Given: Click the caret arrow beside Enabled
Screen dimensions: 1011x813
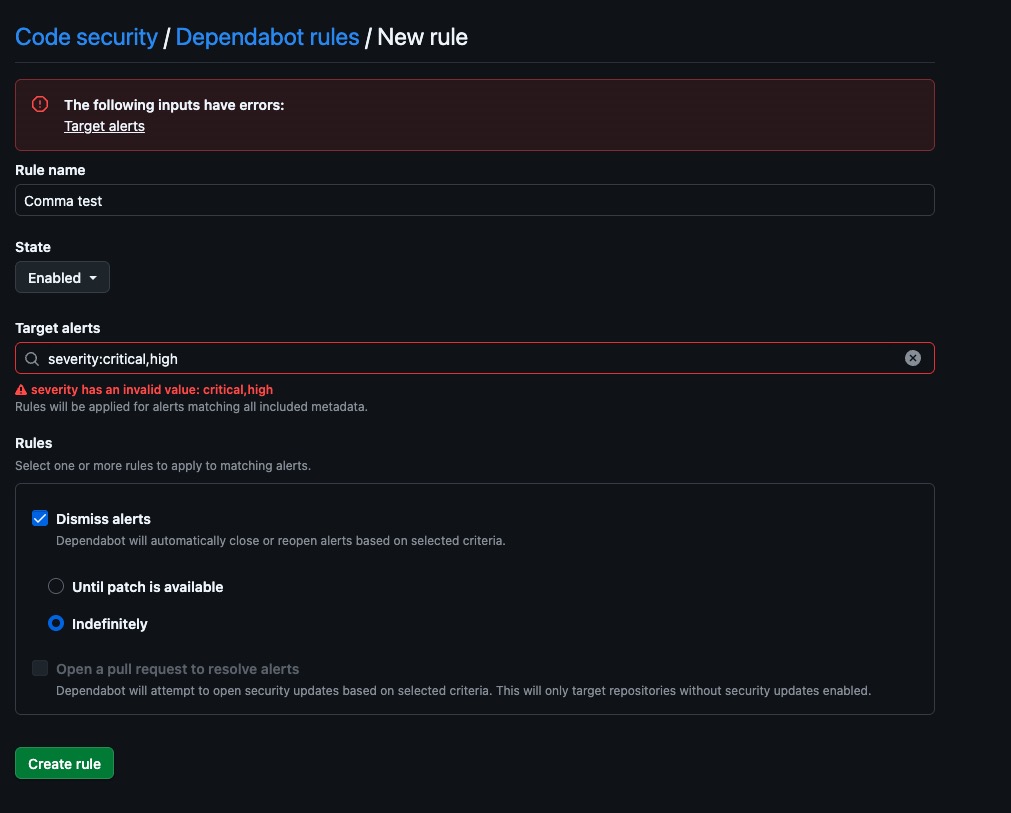Looking at the screenshot, I should pyautogui.click(x=93, y=278).
